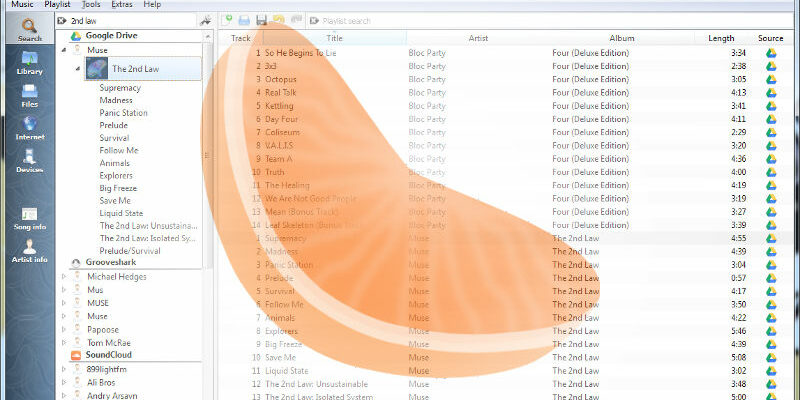Click the Playlist search filter icon
The height and width of the screenshot is (400, 800).
click(314, 21)
